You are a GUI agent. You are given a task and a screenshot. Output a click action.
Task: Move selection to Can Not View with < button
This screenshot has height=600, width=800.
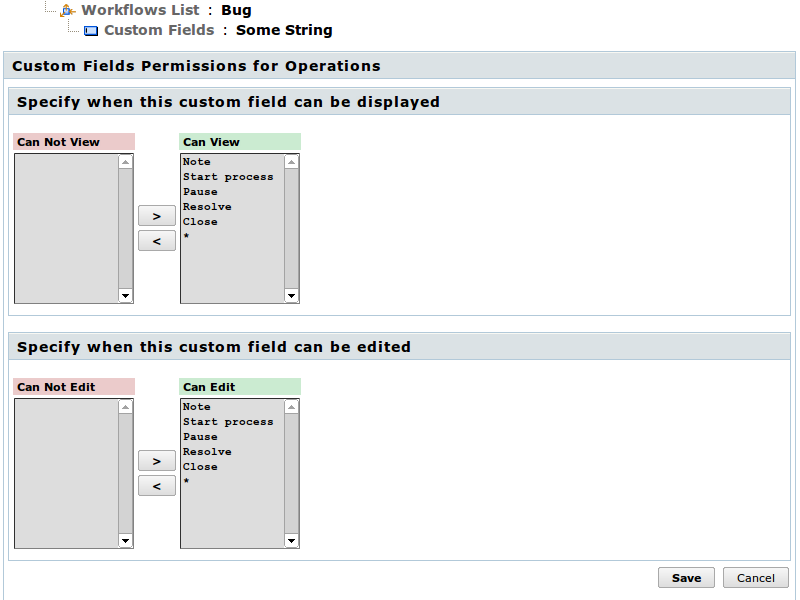pyautogui.click(x=157, y=241)
